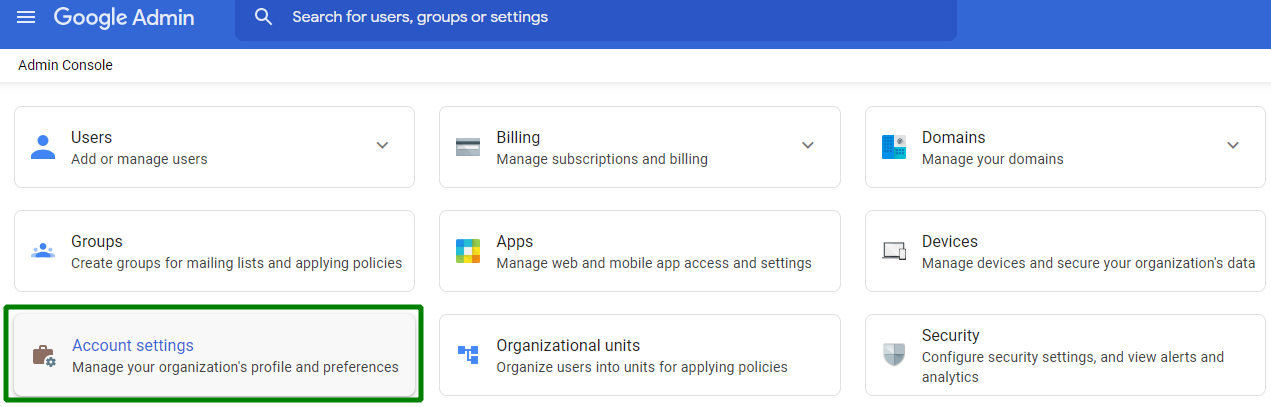Open the hamburger main menu
Image resolution: width=1271 pixels, height=407 pixels.
(x=26, y=17)
